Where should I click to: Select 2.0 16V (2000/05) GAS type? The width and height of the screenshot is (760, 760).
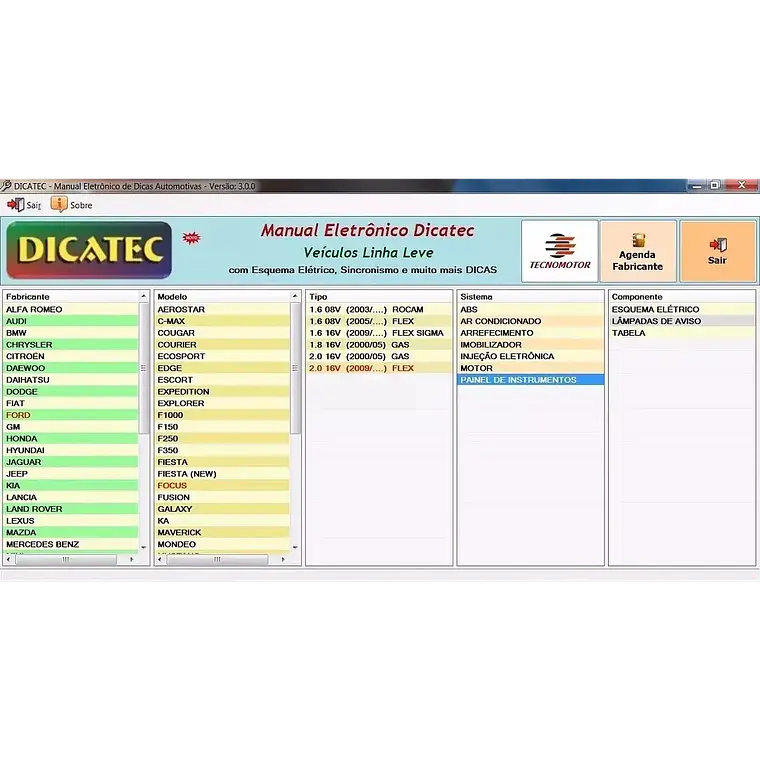[x=379, y=356]
